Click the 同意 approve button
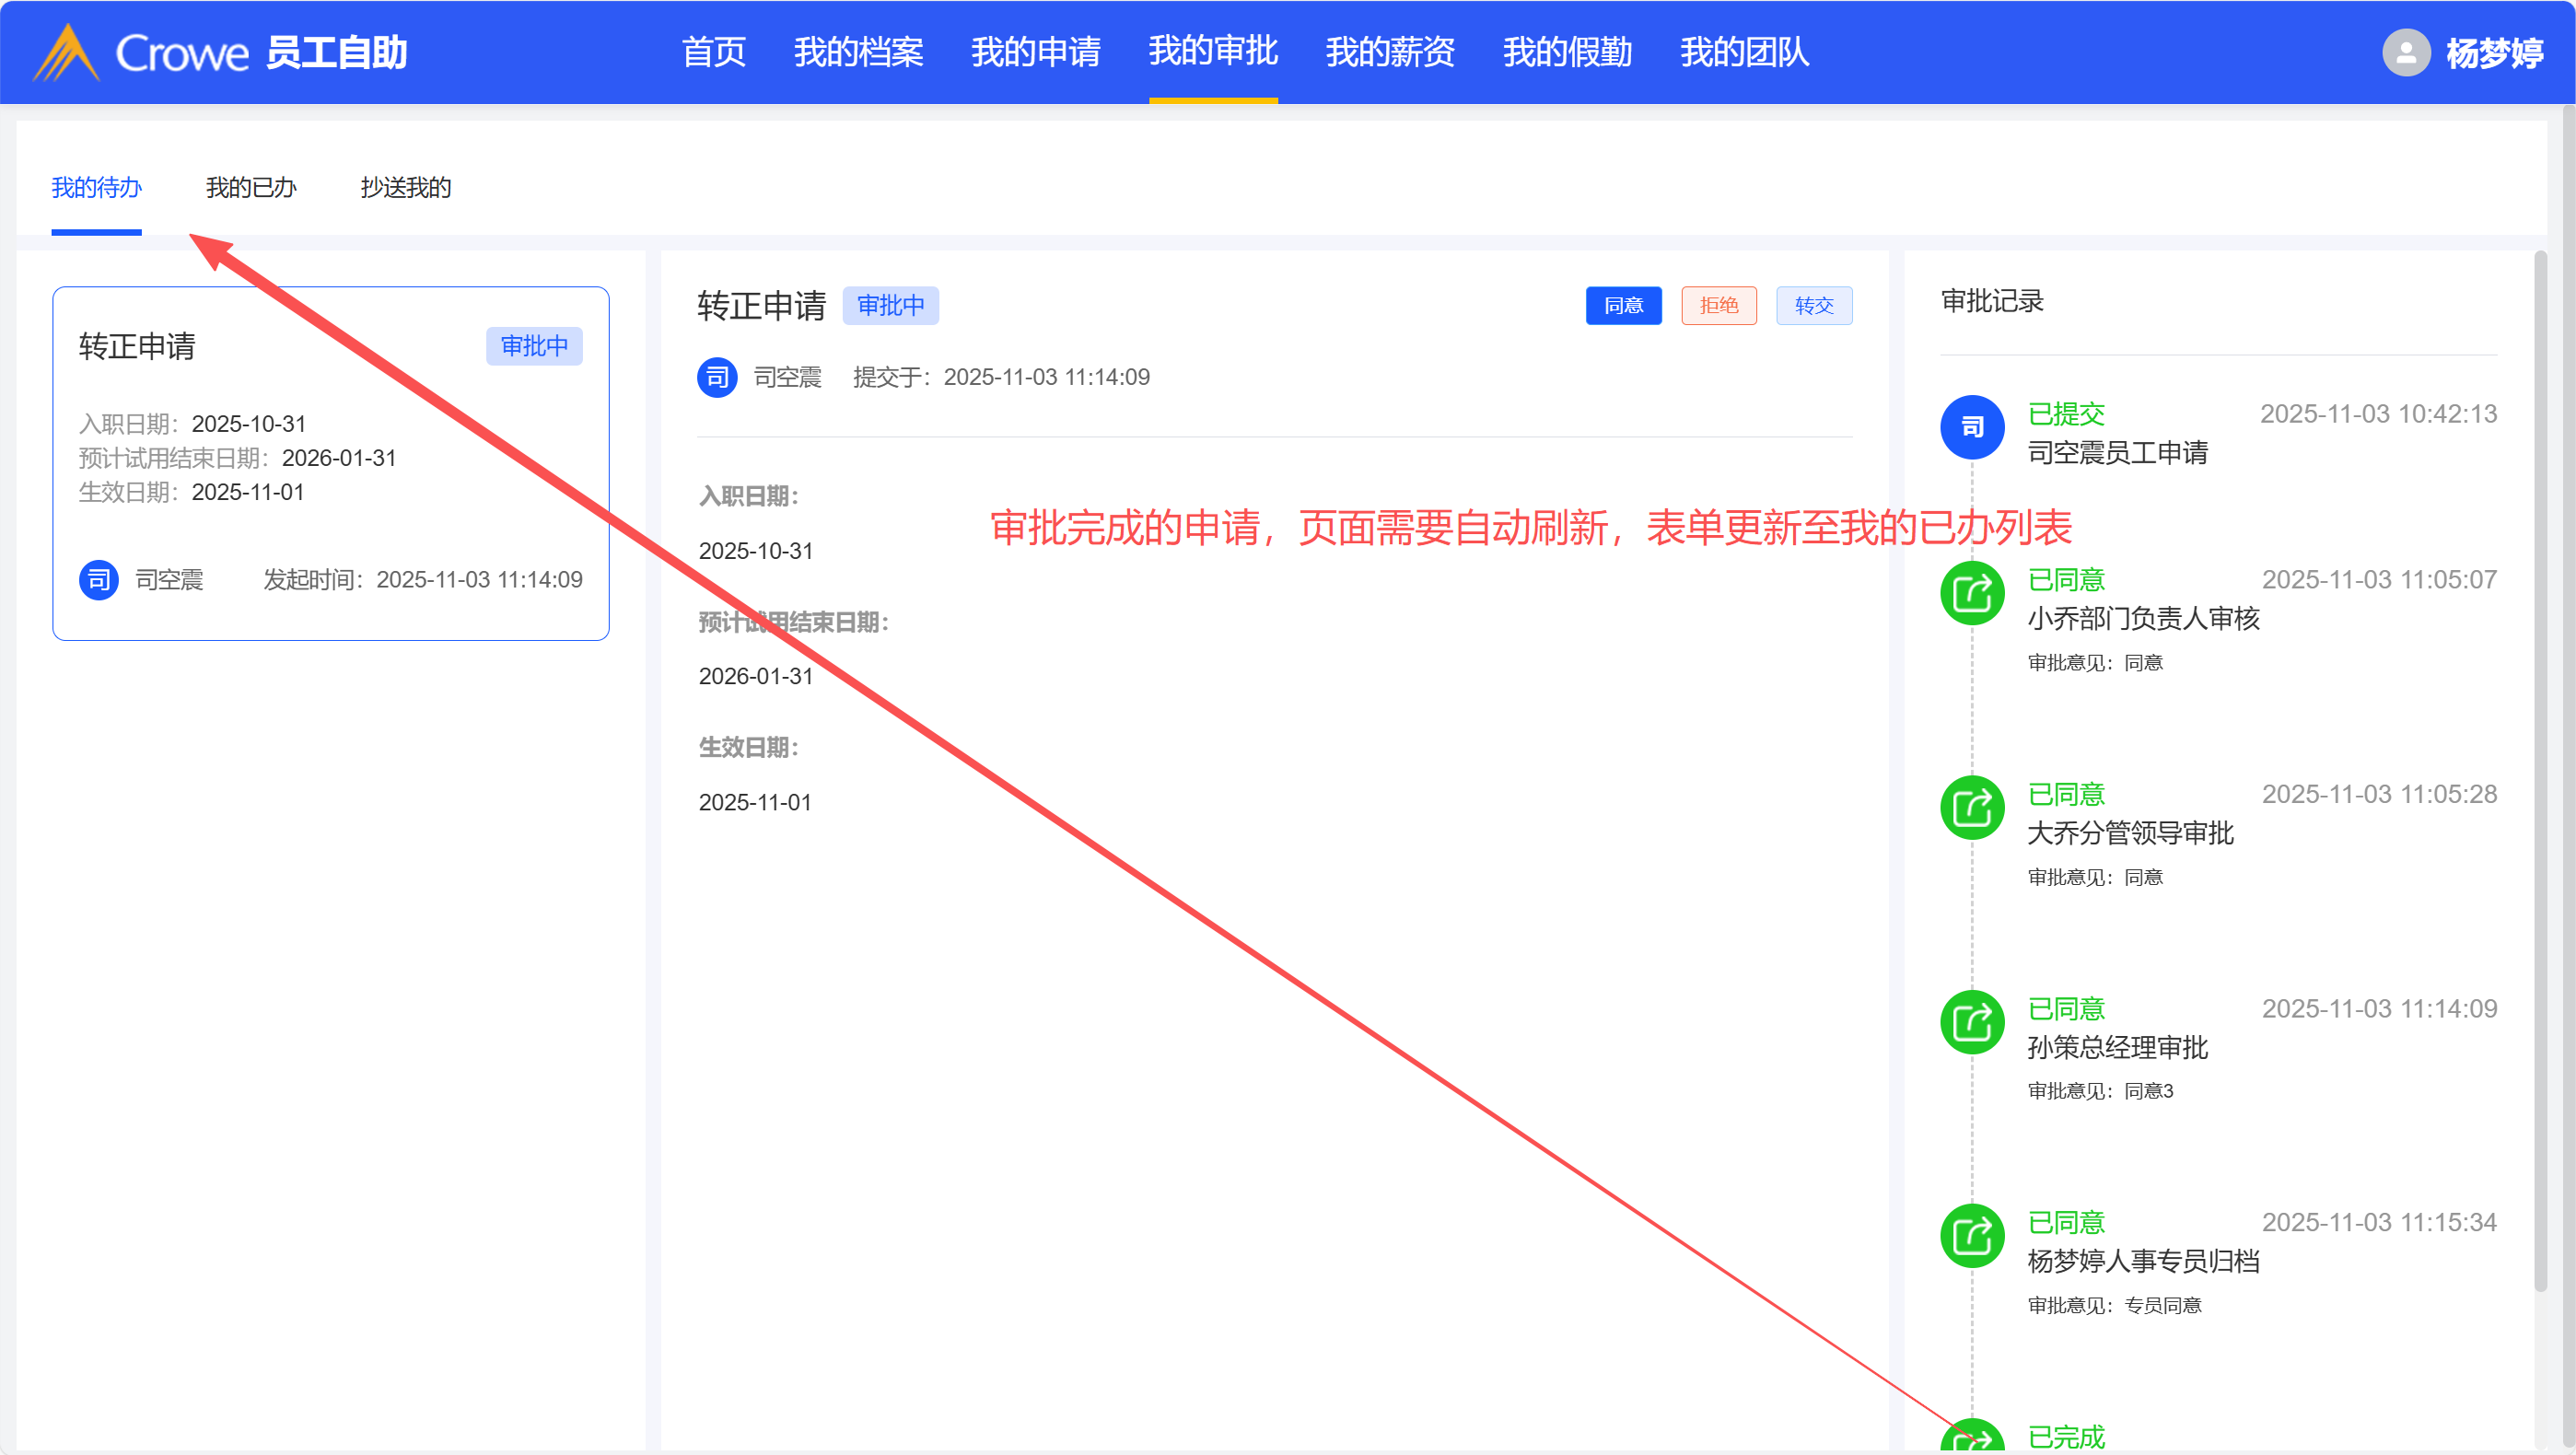This screenshot has width=2576, height=1455. click(1622, 305)
